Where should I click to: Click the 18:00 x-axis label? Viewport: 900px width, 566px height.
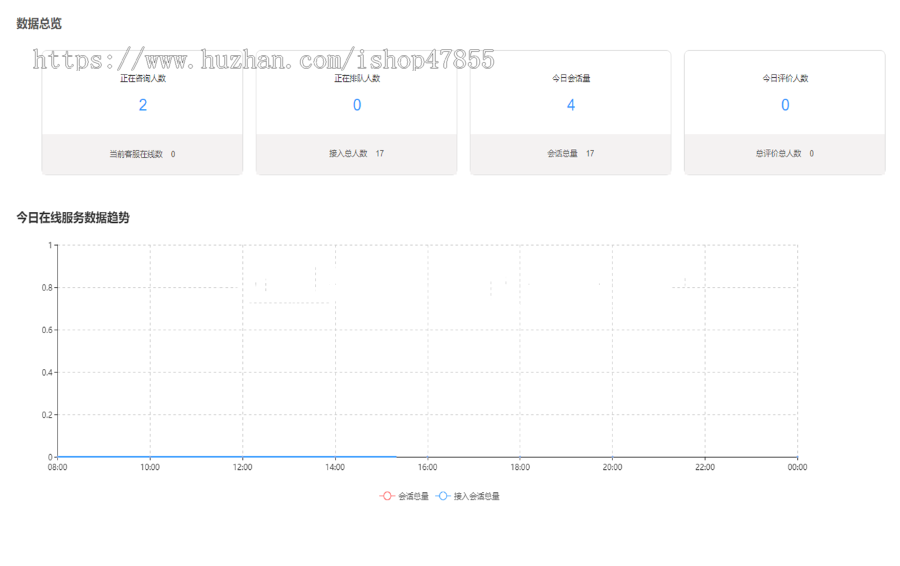click(520, 467)
